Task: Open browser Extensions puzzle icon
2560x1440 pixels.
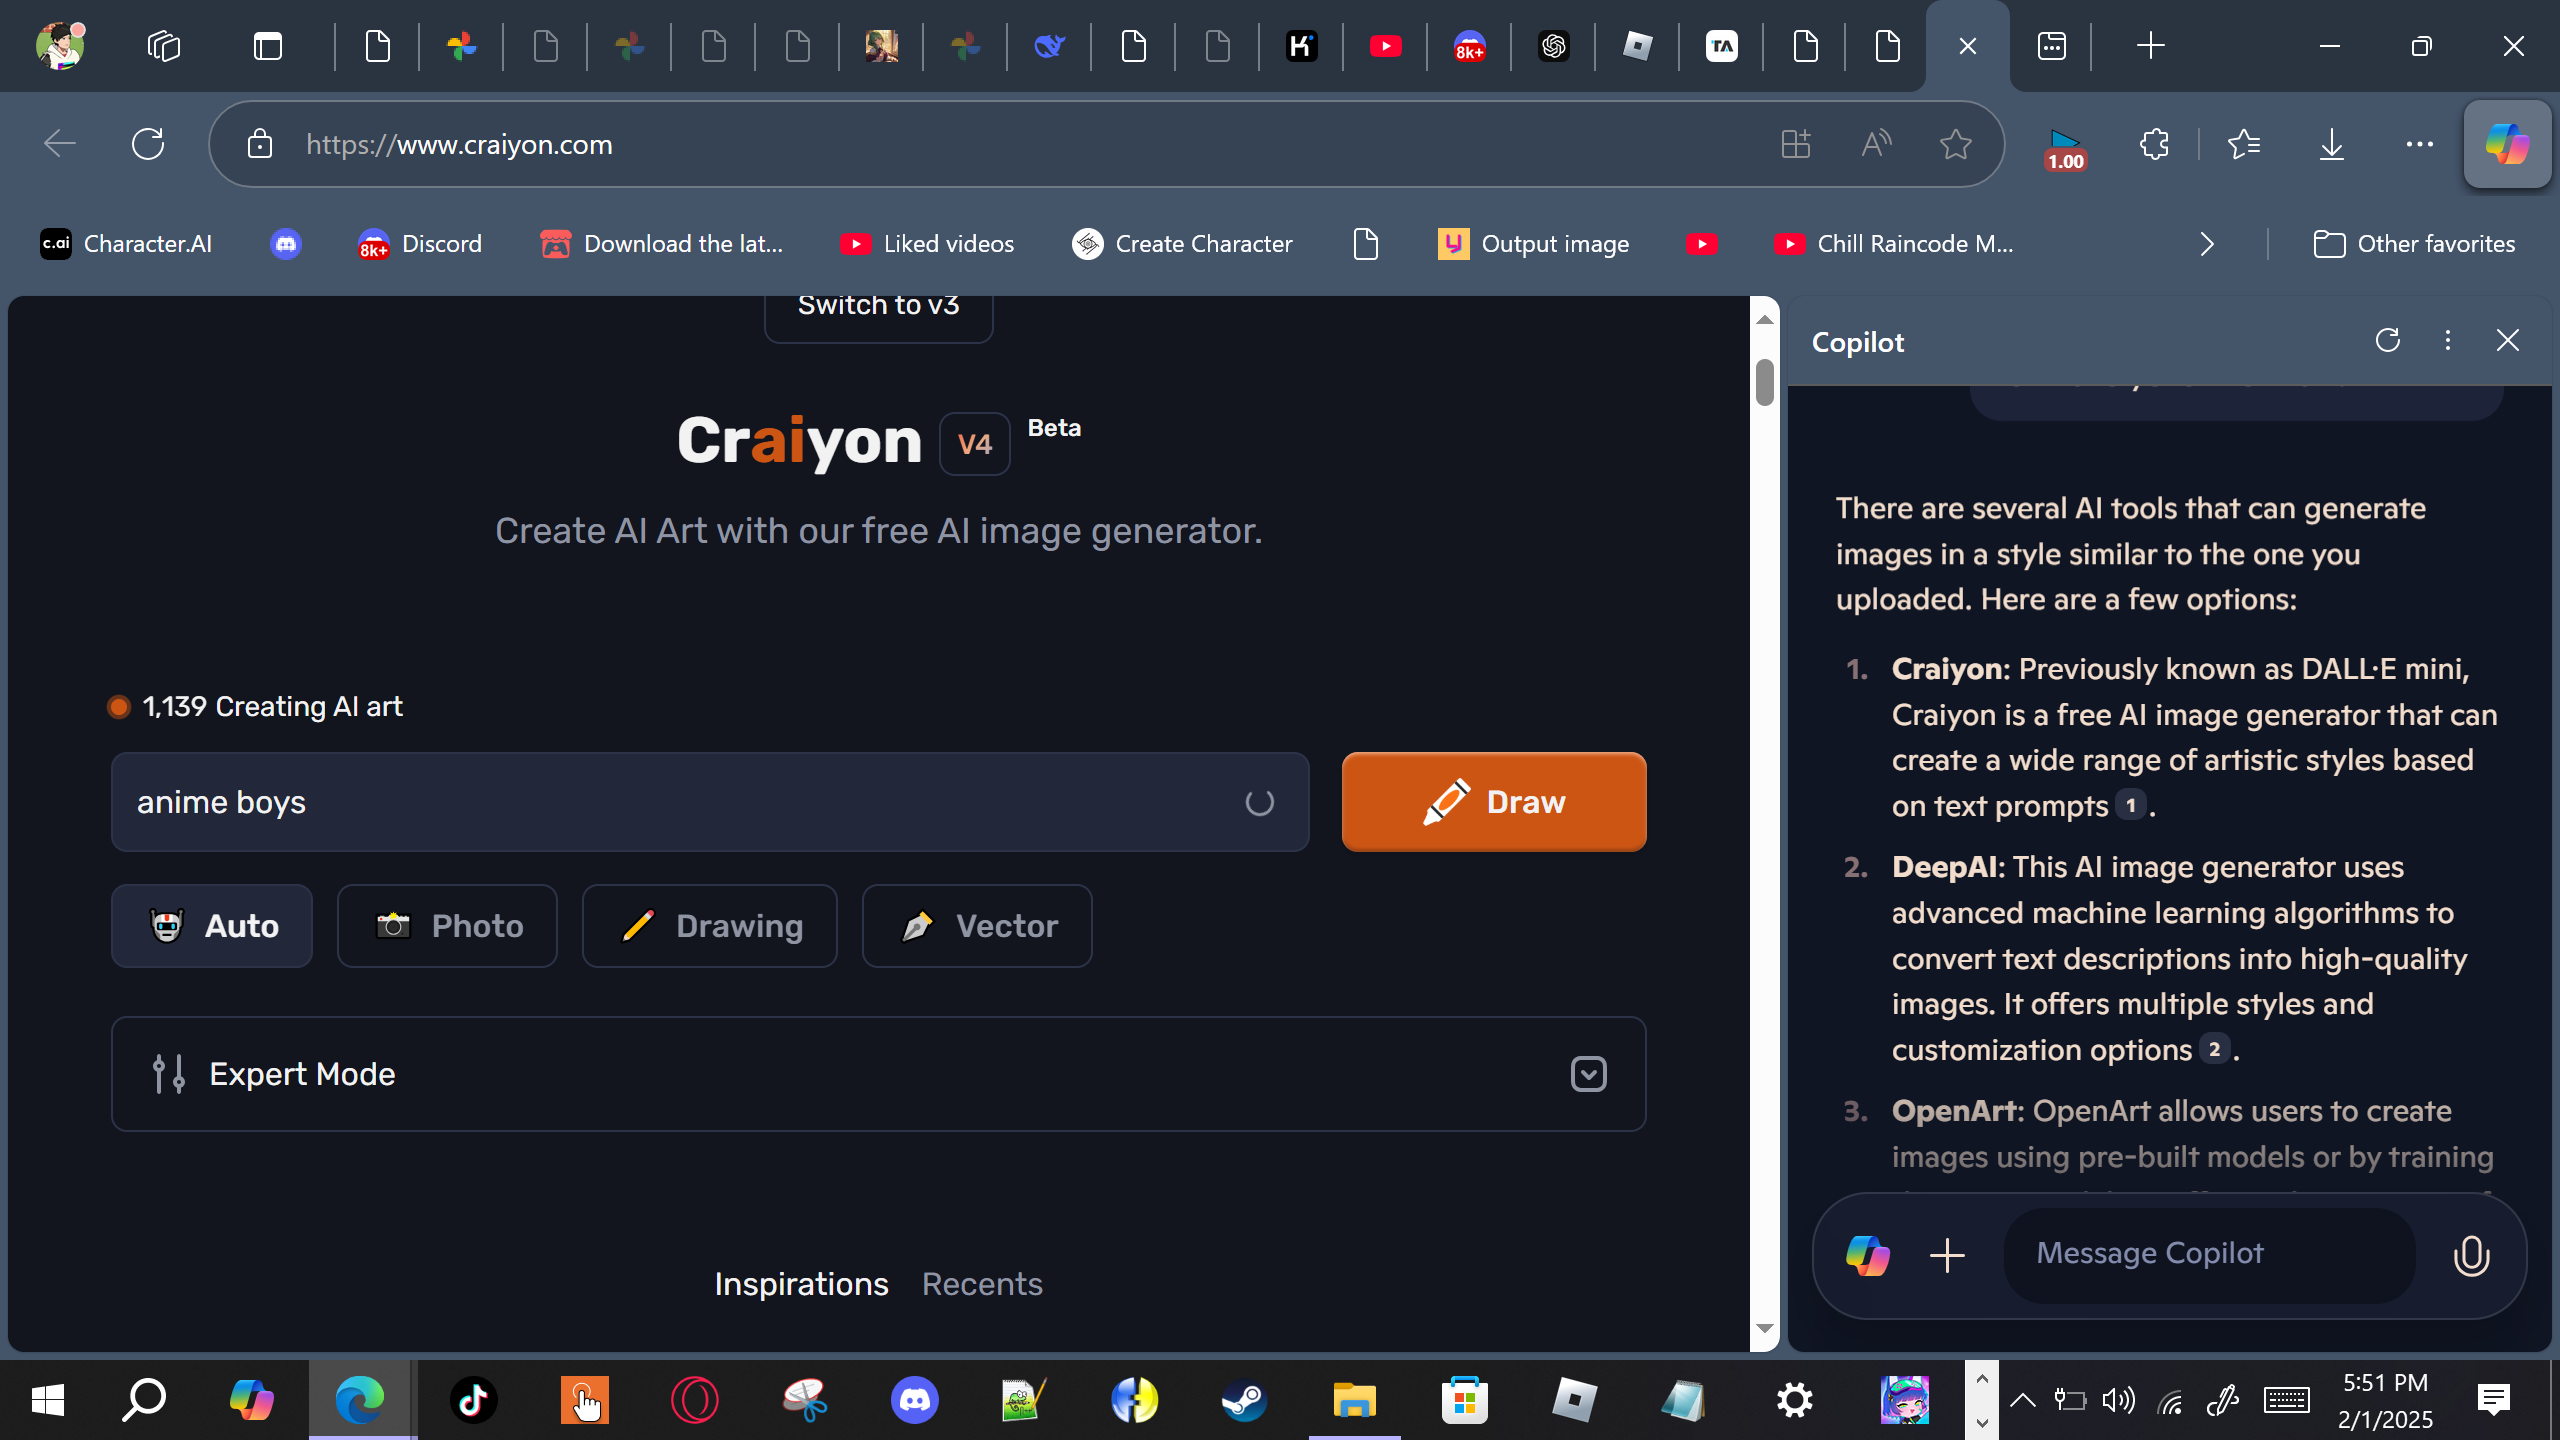Action: coord(2154,145)
